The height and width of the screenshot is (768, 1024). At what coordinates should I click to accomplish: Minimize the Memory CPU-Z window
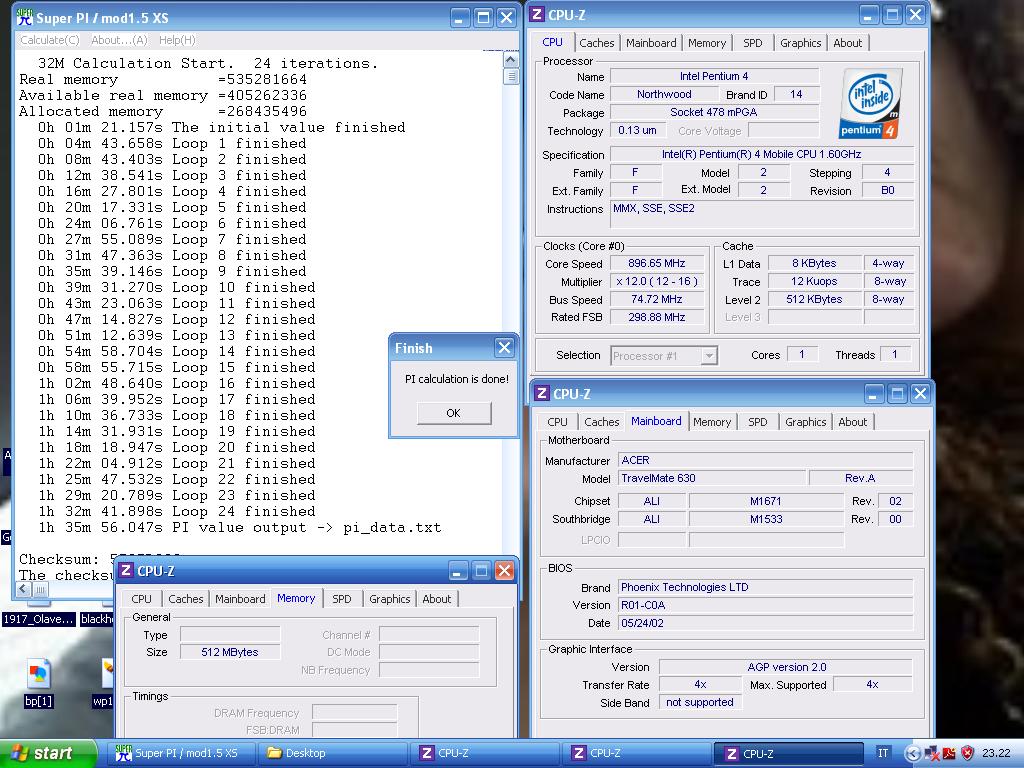[457, 571]
